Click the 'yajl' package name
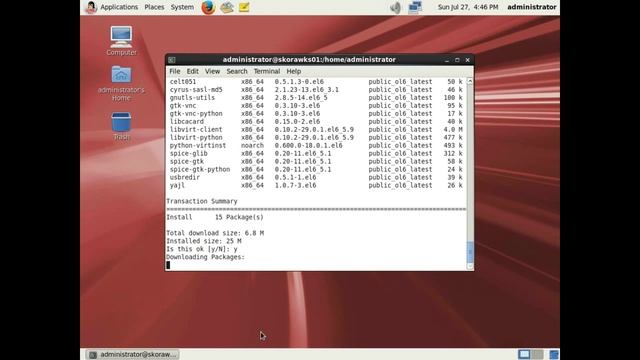Screen dimensions: 640x360 (x=177, y=185)
